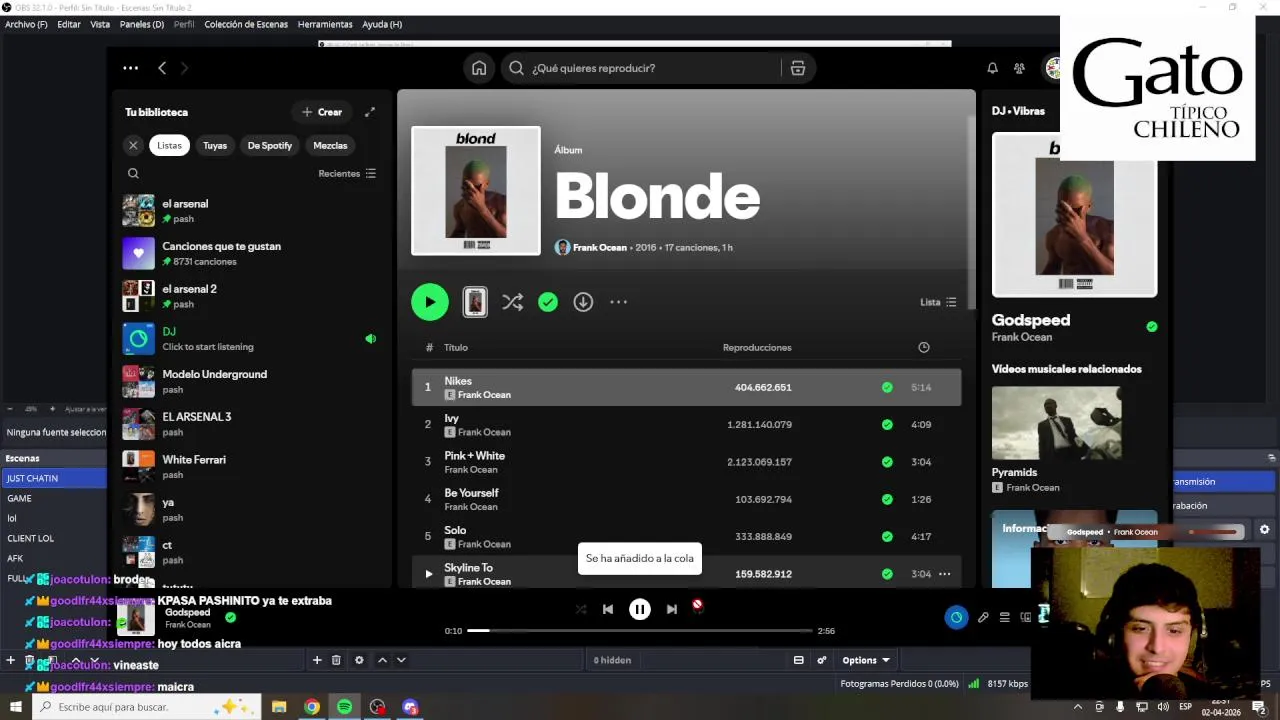Seek on the song progress bar
The width and height of the screenshot is (1280, 720).
[640, 631]
